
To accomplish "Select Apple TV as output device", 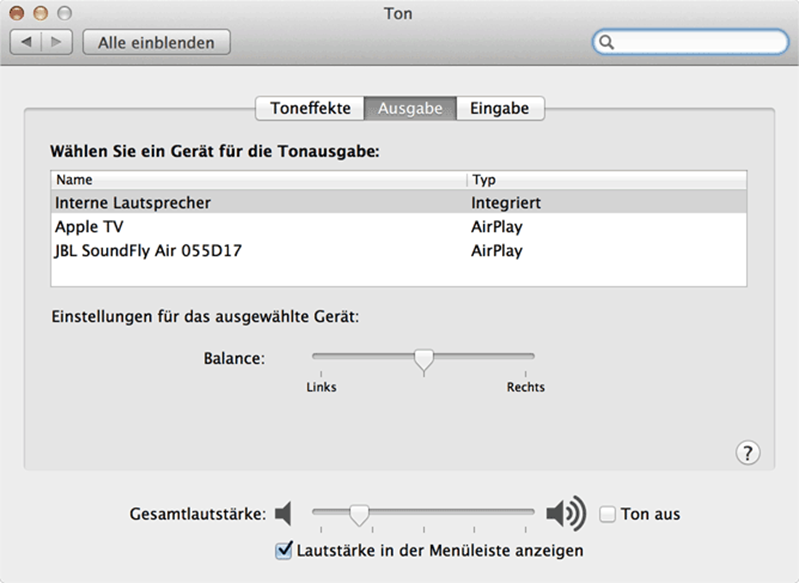I will pos(90,227).
